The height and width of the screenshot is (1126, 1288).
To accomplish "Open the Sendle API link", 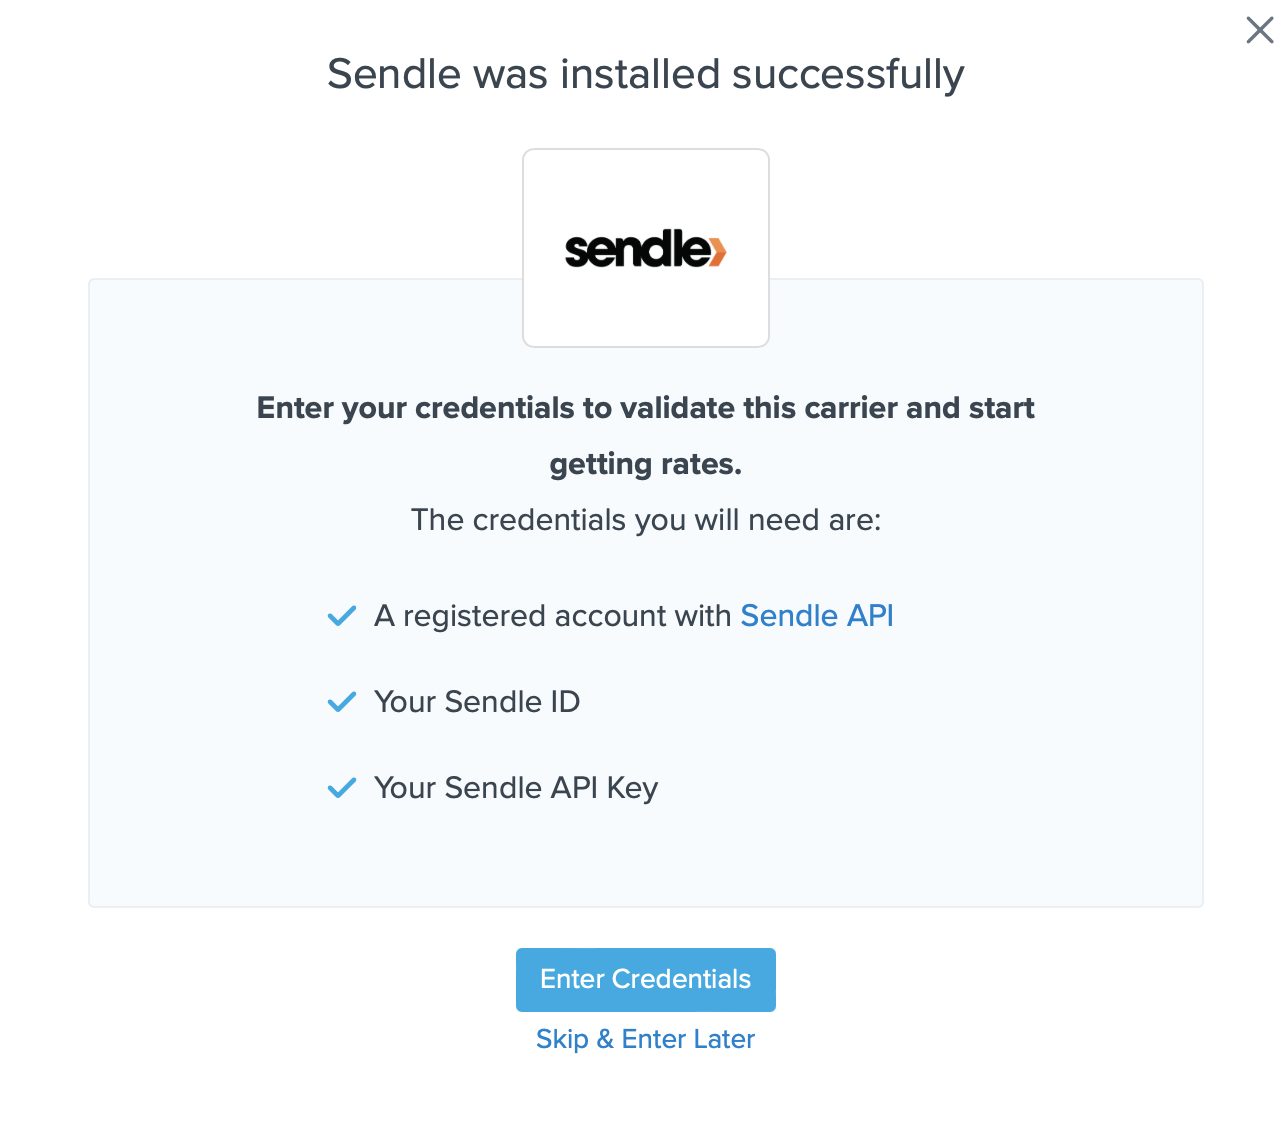I will click(x=816, y=616).
